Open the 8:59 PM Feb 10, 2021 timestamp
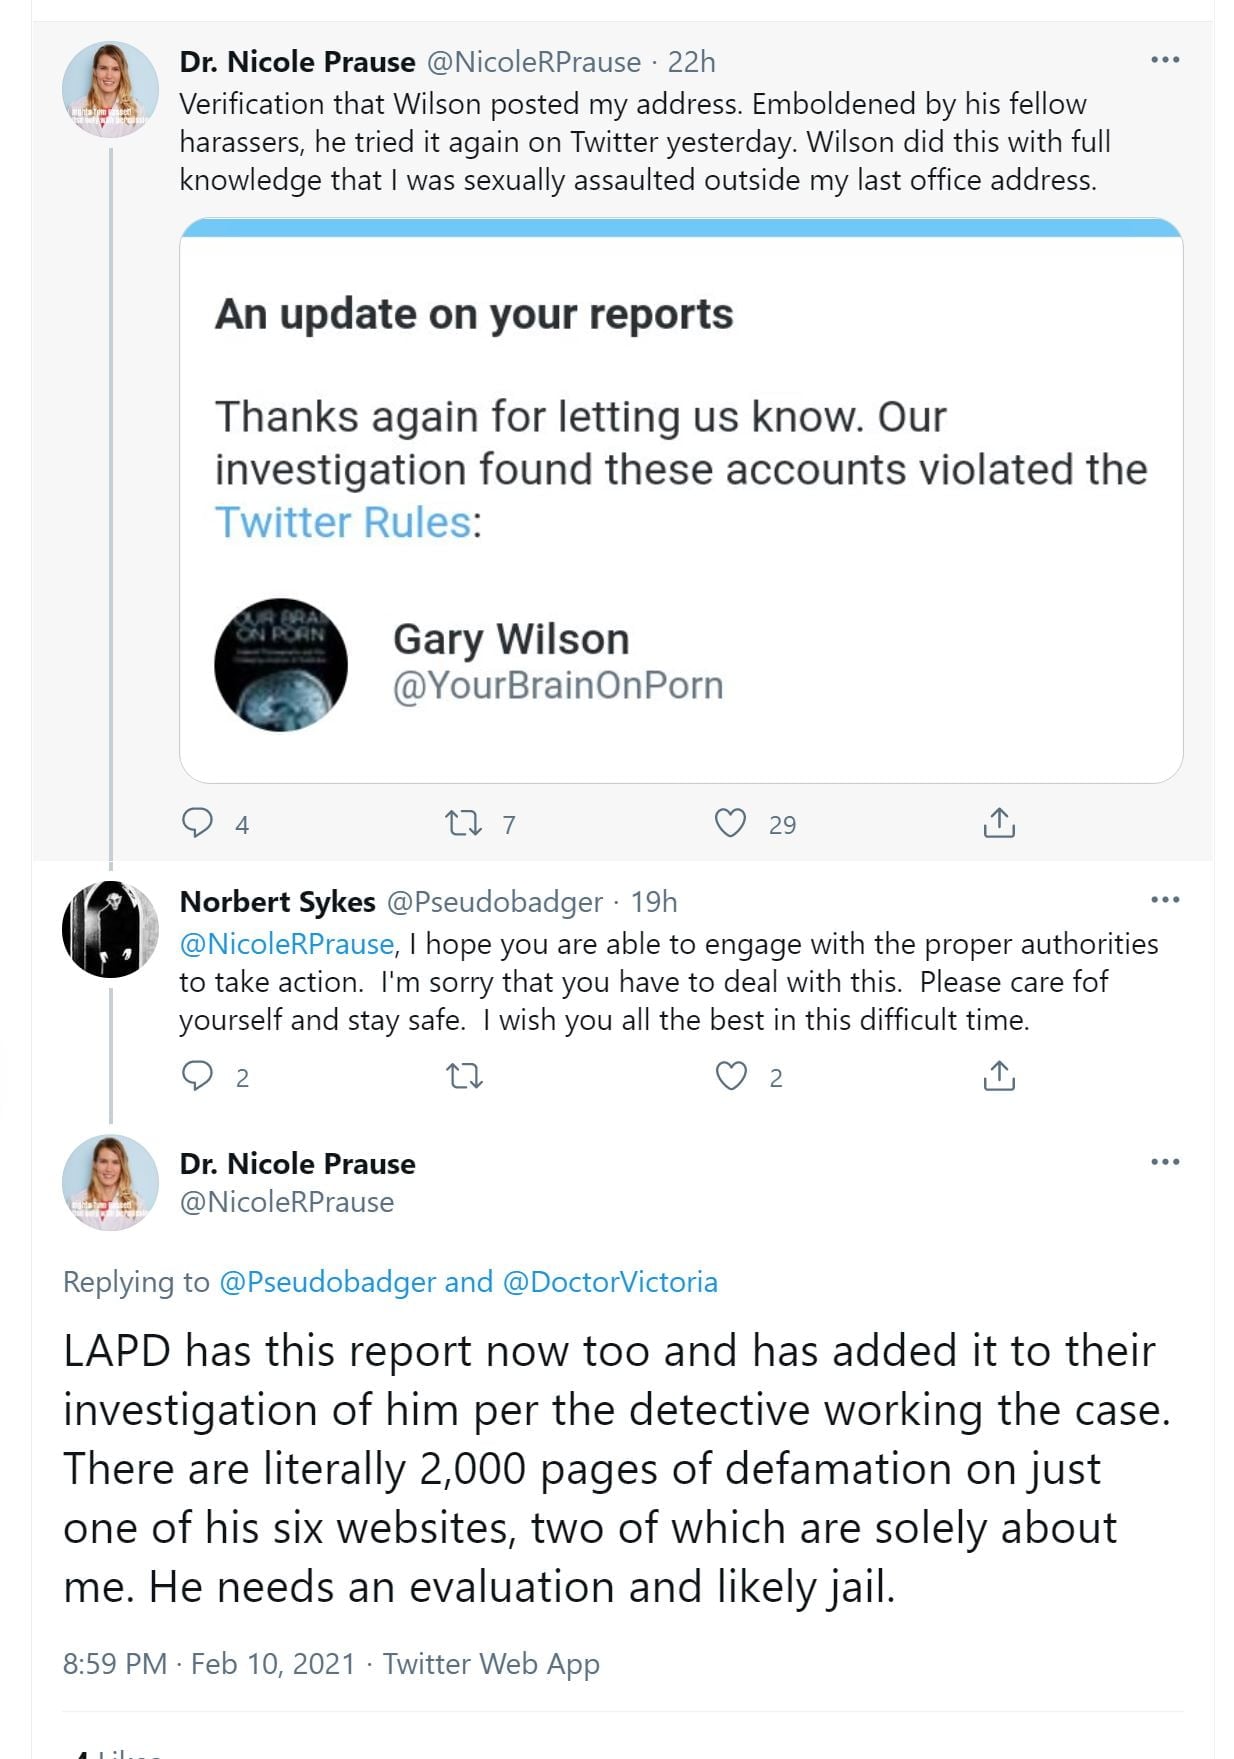This screenshot has width=1234, height=1759. point(209,1663)
